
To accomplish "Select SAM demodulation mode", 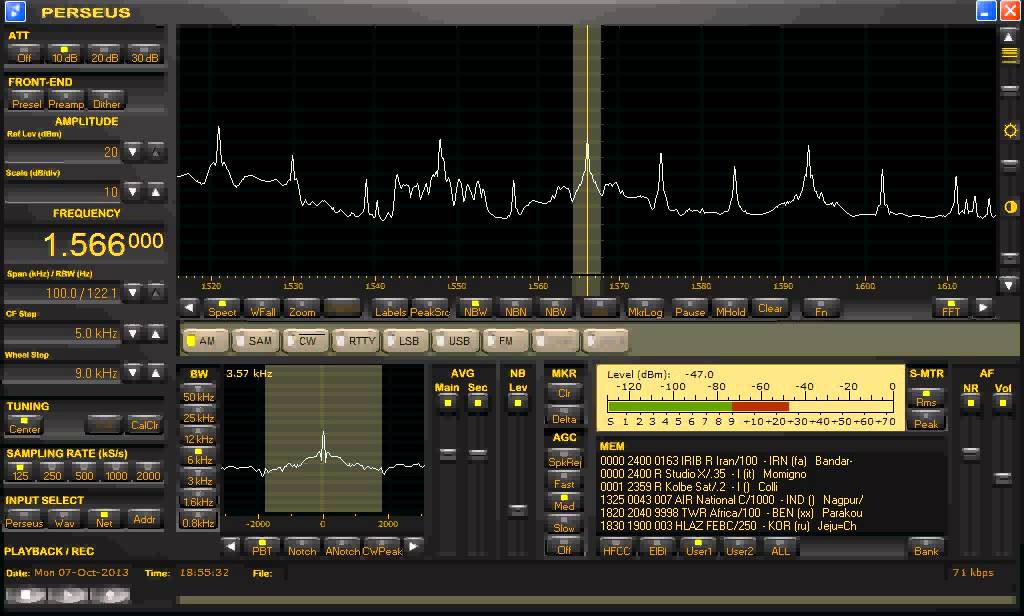I will coord(255,340).
